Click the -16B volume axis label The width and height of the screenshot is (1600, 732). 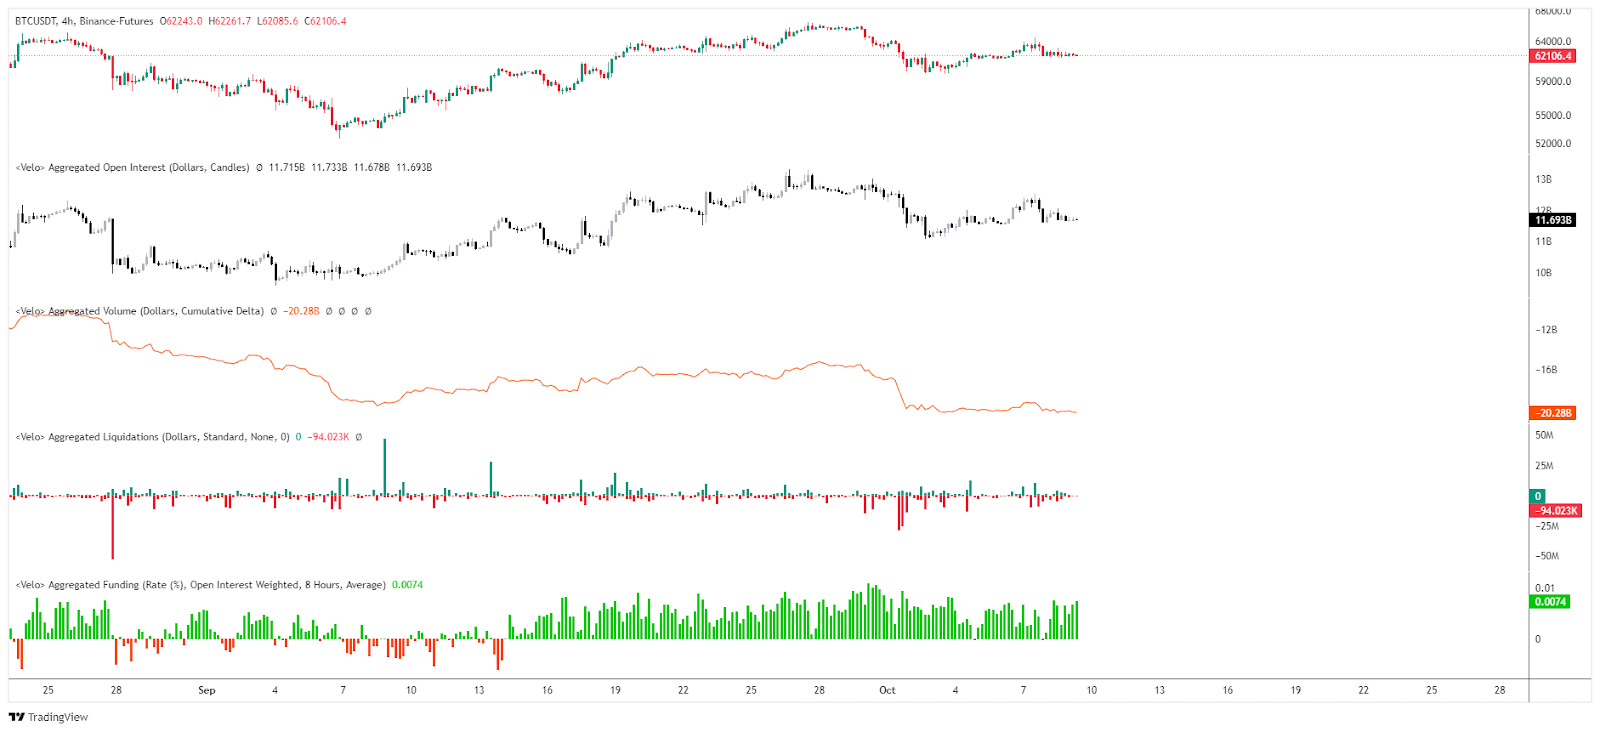click(x=1546, y=370)
